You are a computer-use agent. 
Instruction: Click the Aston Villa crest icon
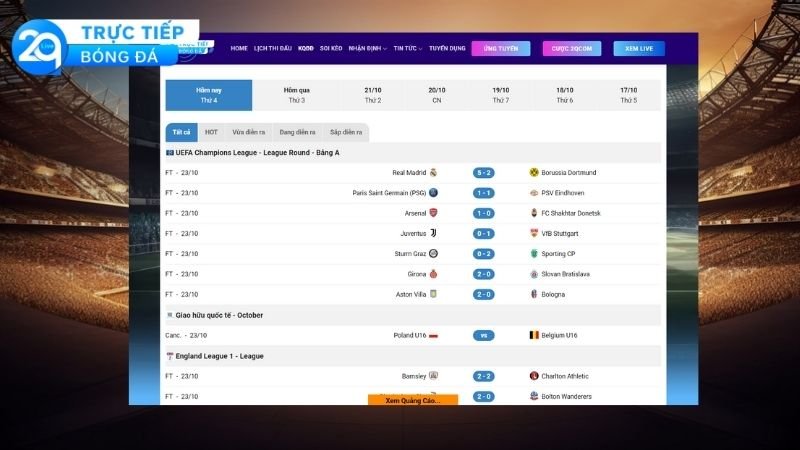coord(433,294)
